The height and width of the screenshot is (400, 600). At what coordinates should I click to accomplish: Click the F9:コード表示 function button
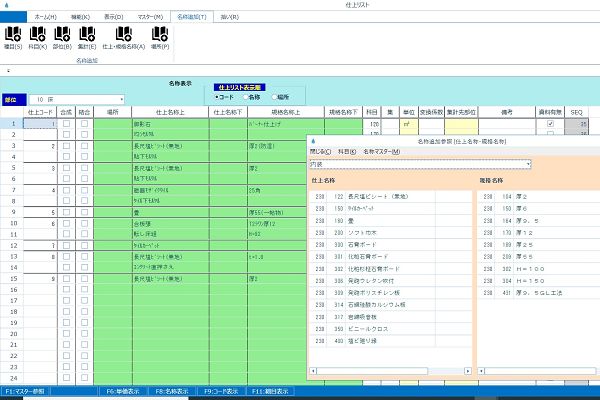click(221, 391)
